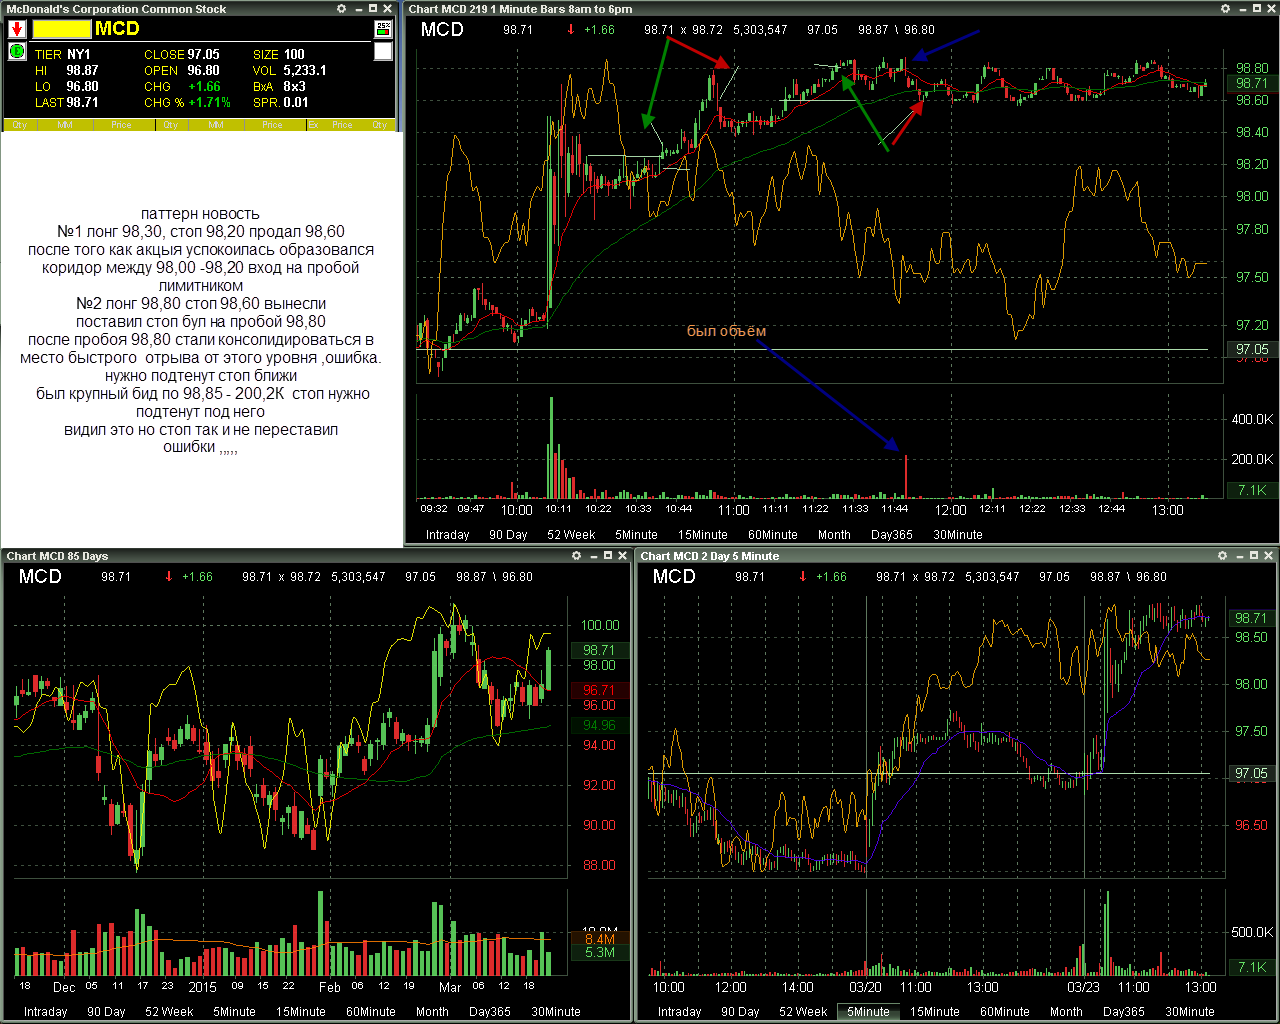This screenshot has height=1024, width=1280.
Task: Select Month tab in MCD 85 Days chart
Action: click(432, 1012)
